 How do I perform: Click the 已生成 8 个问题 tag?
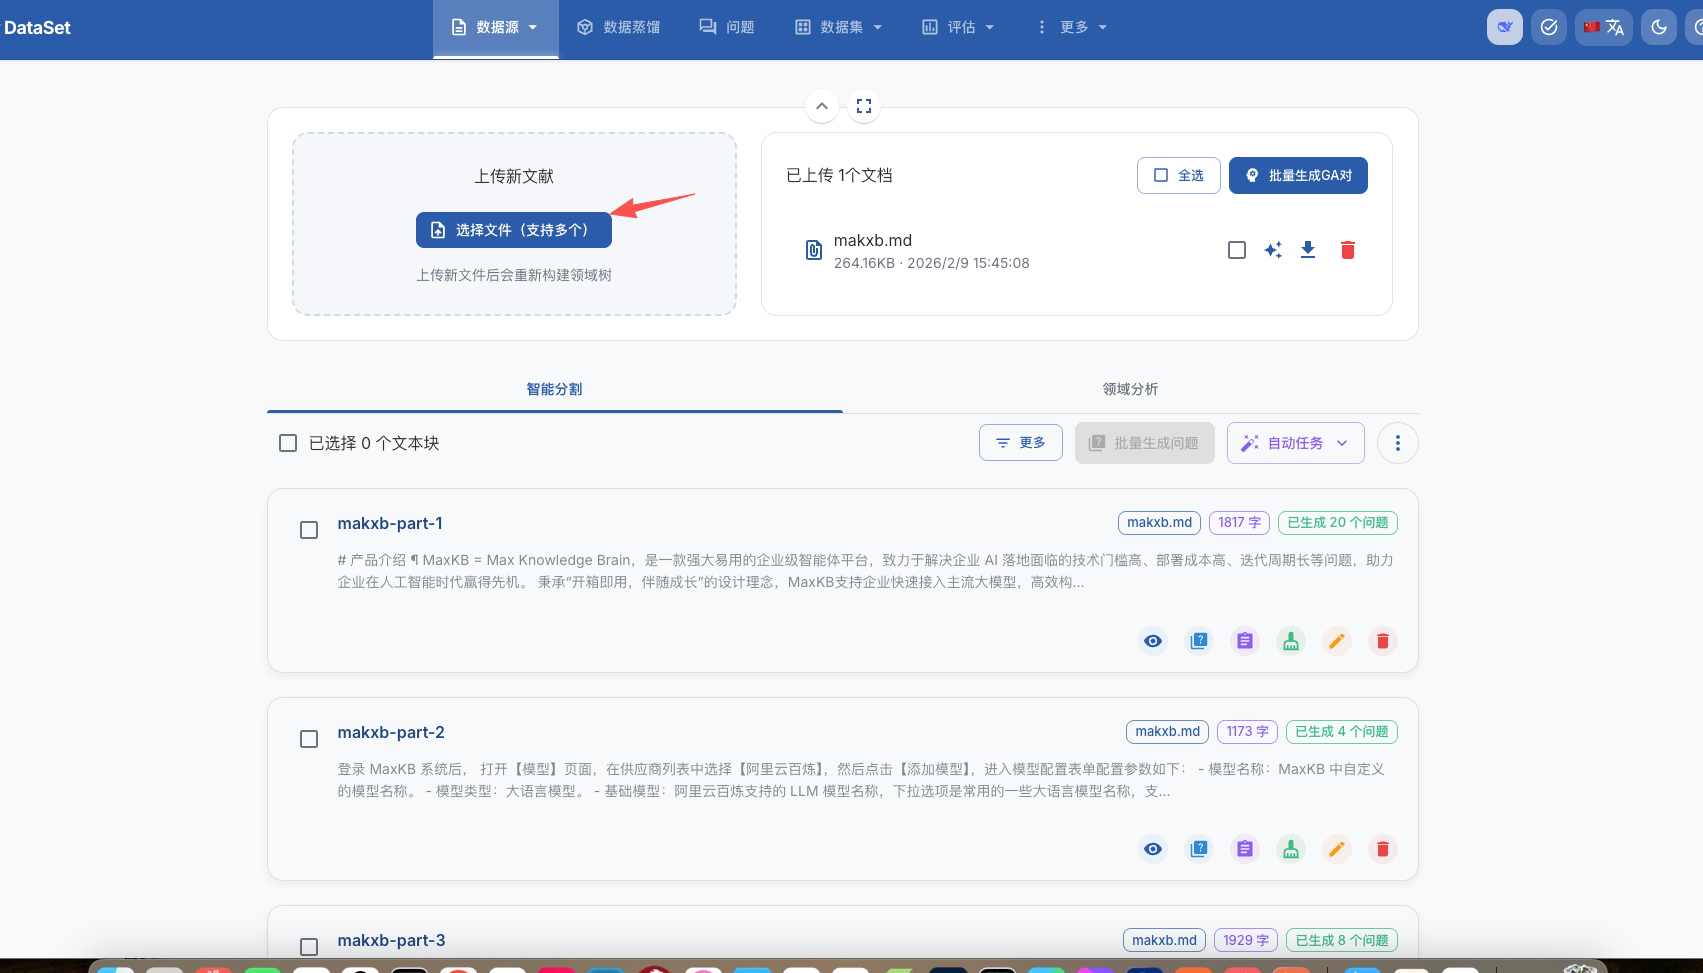[x=1342, y=940]
